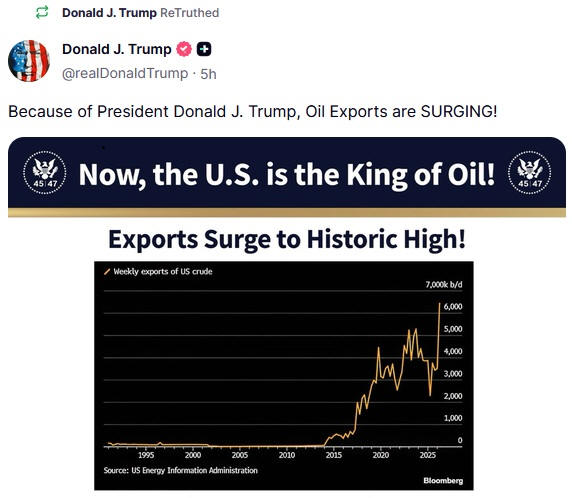The height and width of the screenshot is (498, 572).
Task: Click the 5h post timestamp
Action: pyautogui.click(x=208, y=74)
